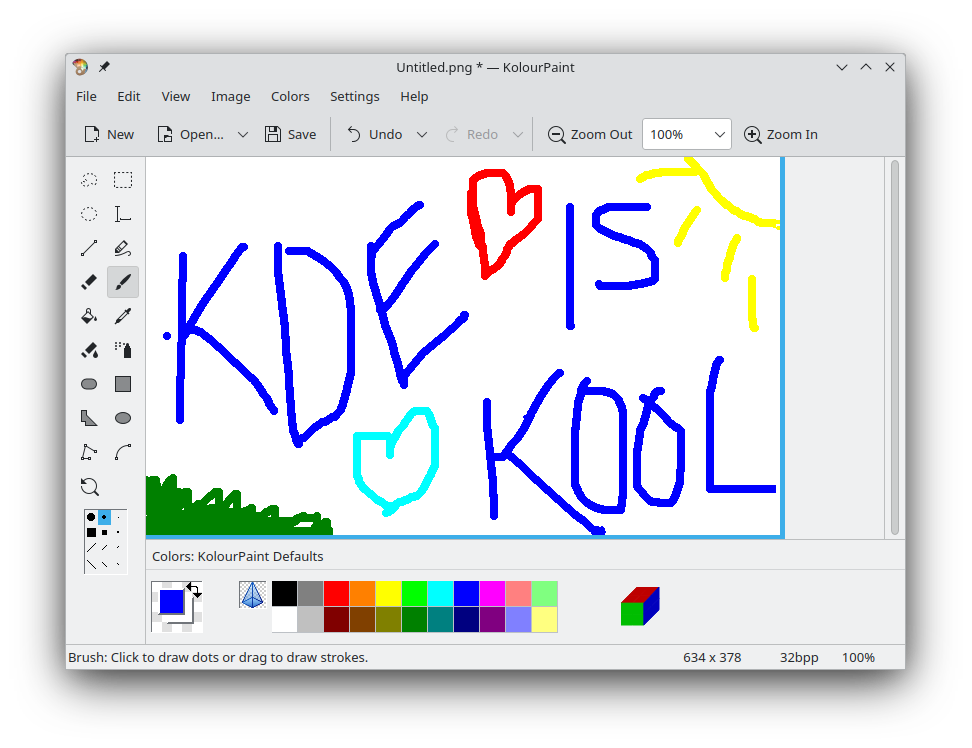Choose the largest square brush shape
Image resolution: width=972 pixels, height=748 pixels.
click(x=91, y=532)
